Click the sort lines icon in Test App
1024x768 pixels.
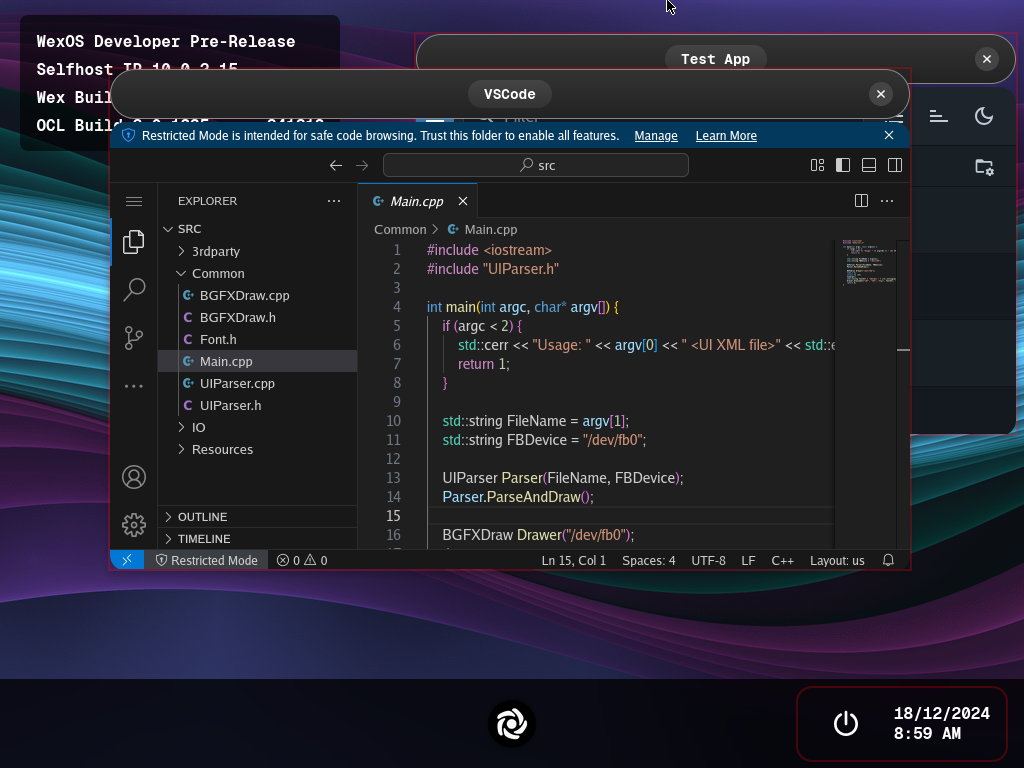938,116
